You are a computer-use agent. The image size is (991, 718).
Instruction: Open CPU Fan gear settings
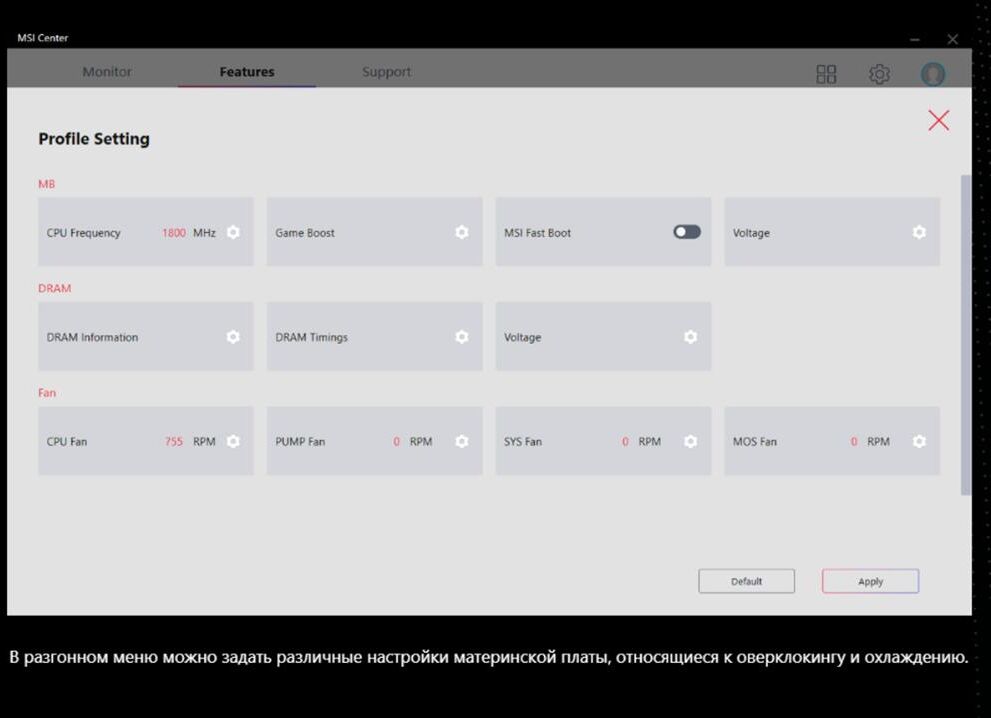click(x=233, y=441)
